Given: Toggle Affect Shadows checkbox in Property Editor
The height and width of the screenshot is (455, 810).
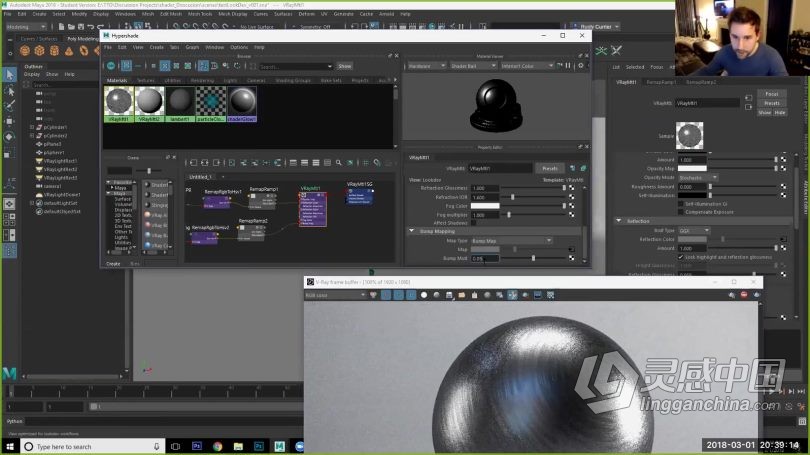Looking at the screenshot, I should click(x=474, y=223).
